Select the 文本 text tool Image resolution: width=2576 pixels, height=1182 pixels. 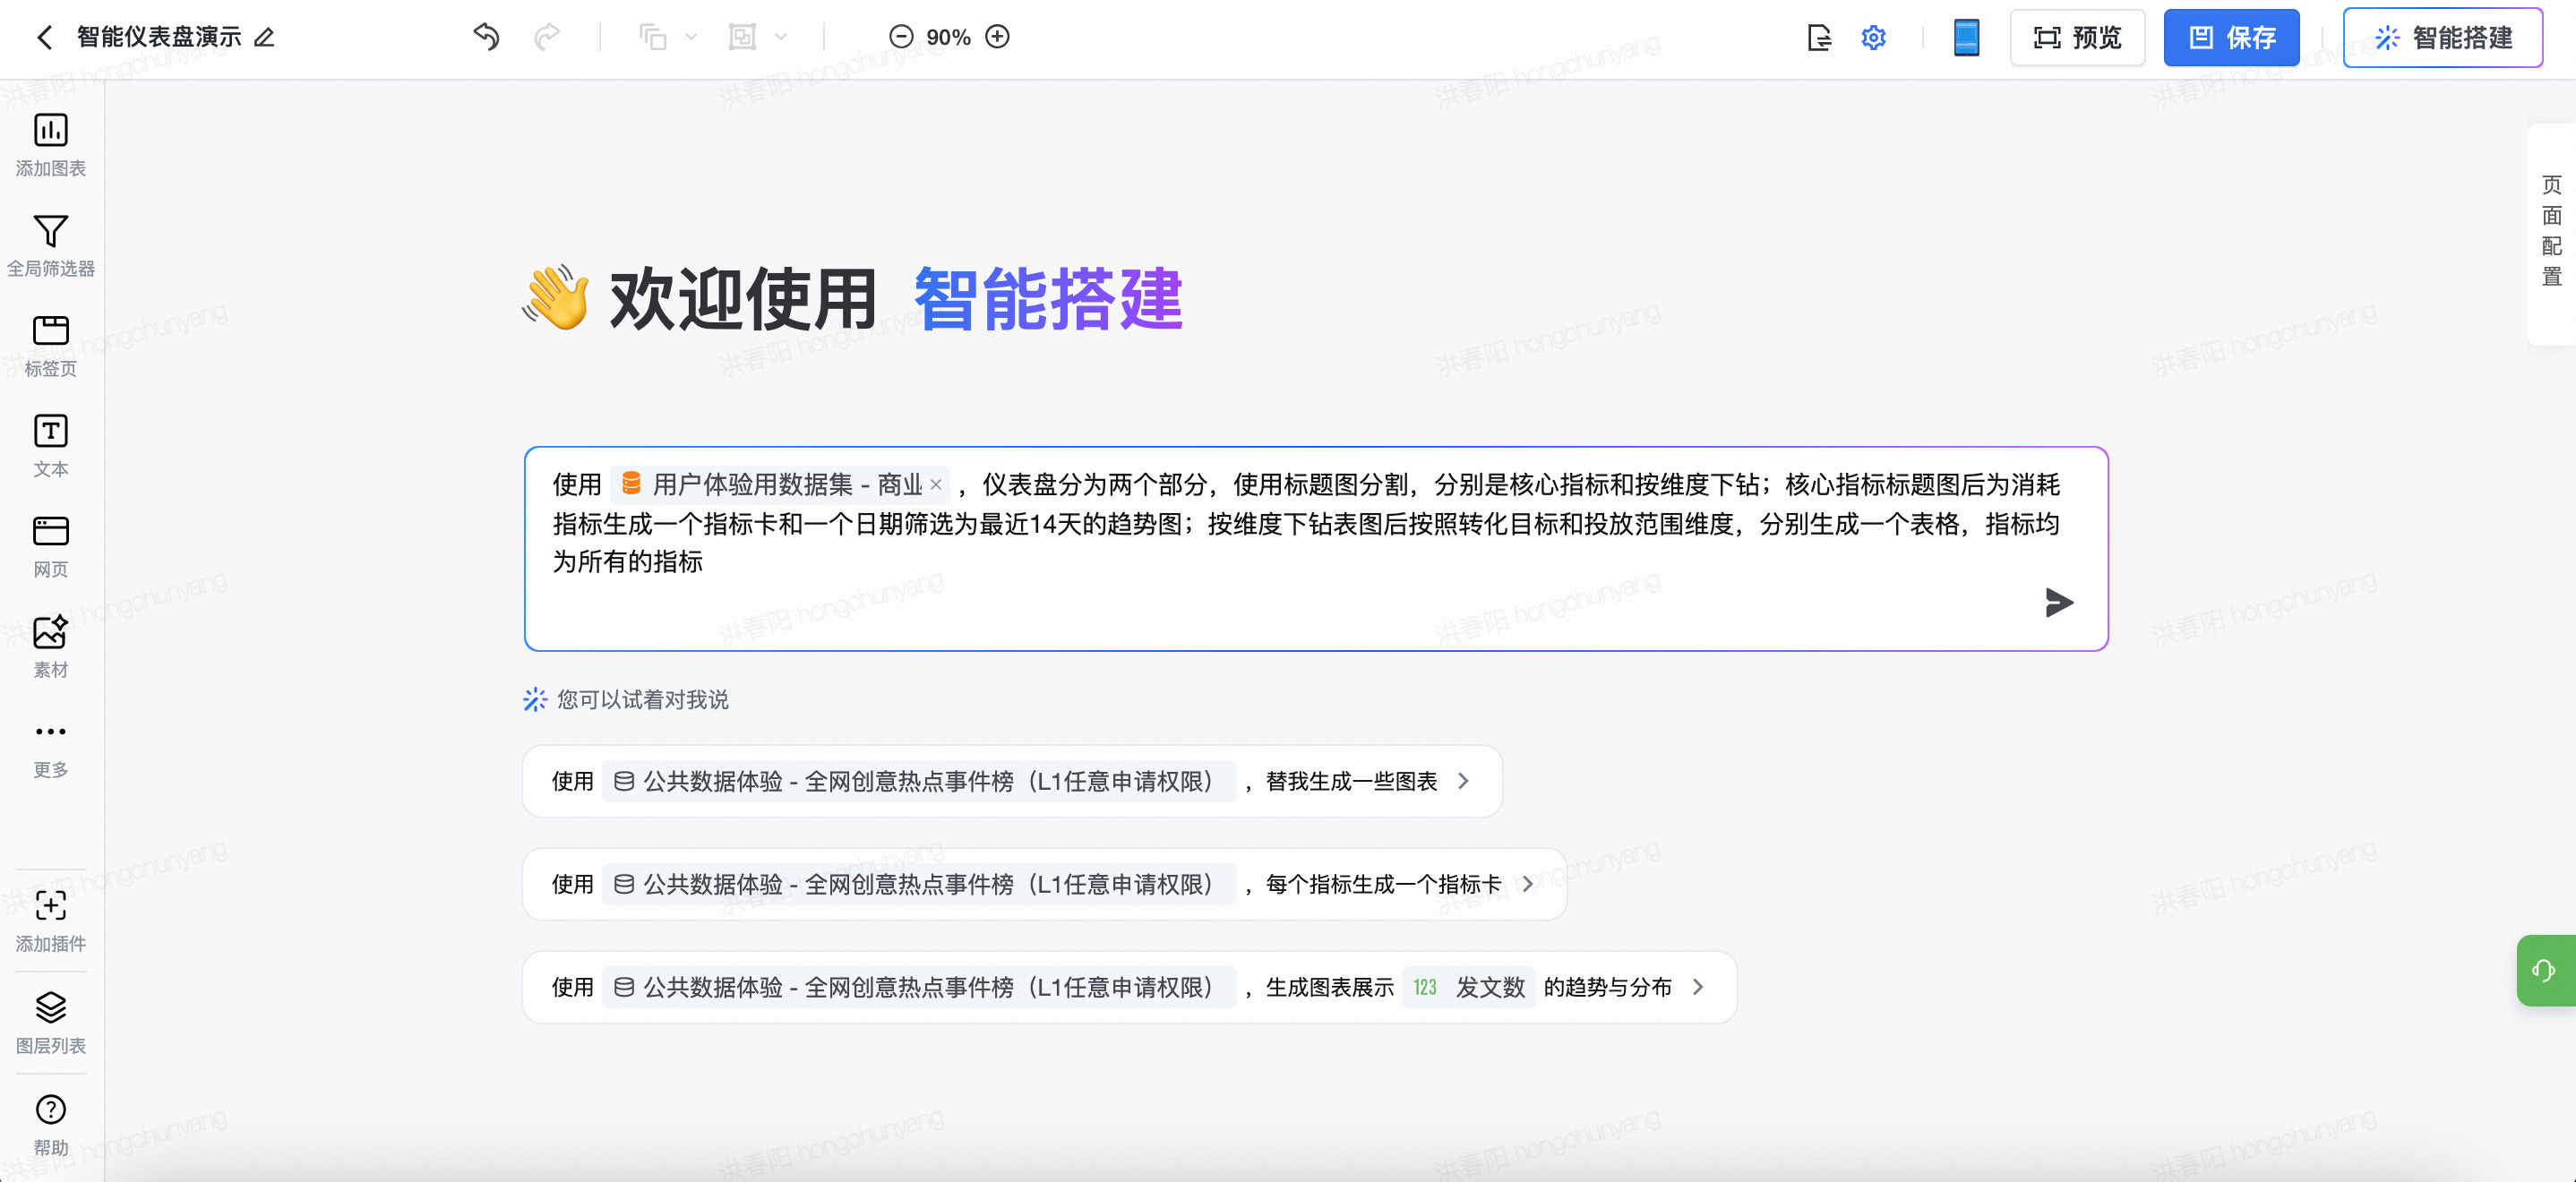tap(50, 431)
